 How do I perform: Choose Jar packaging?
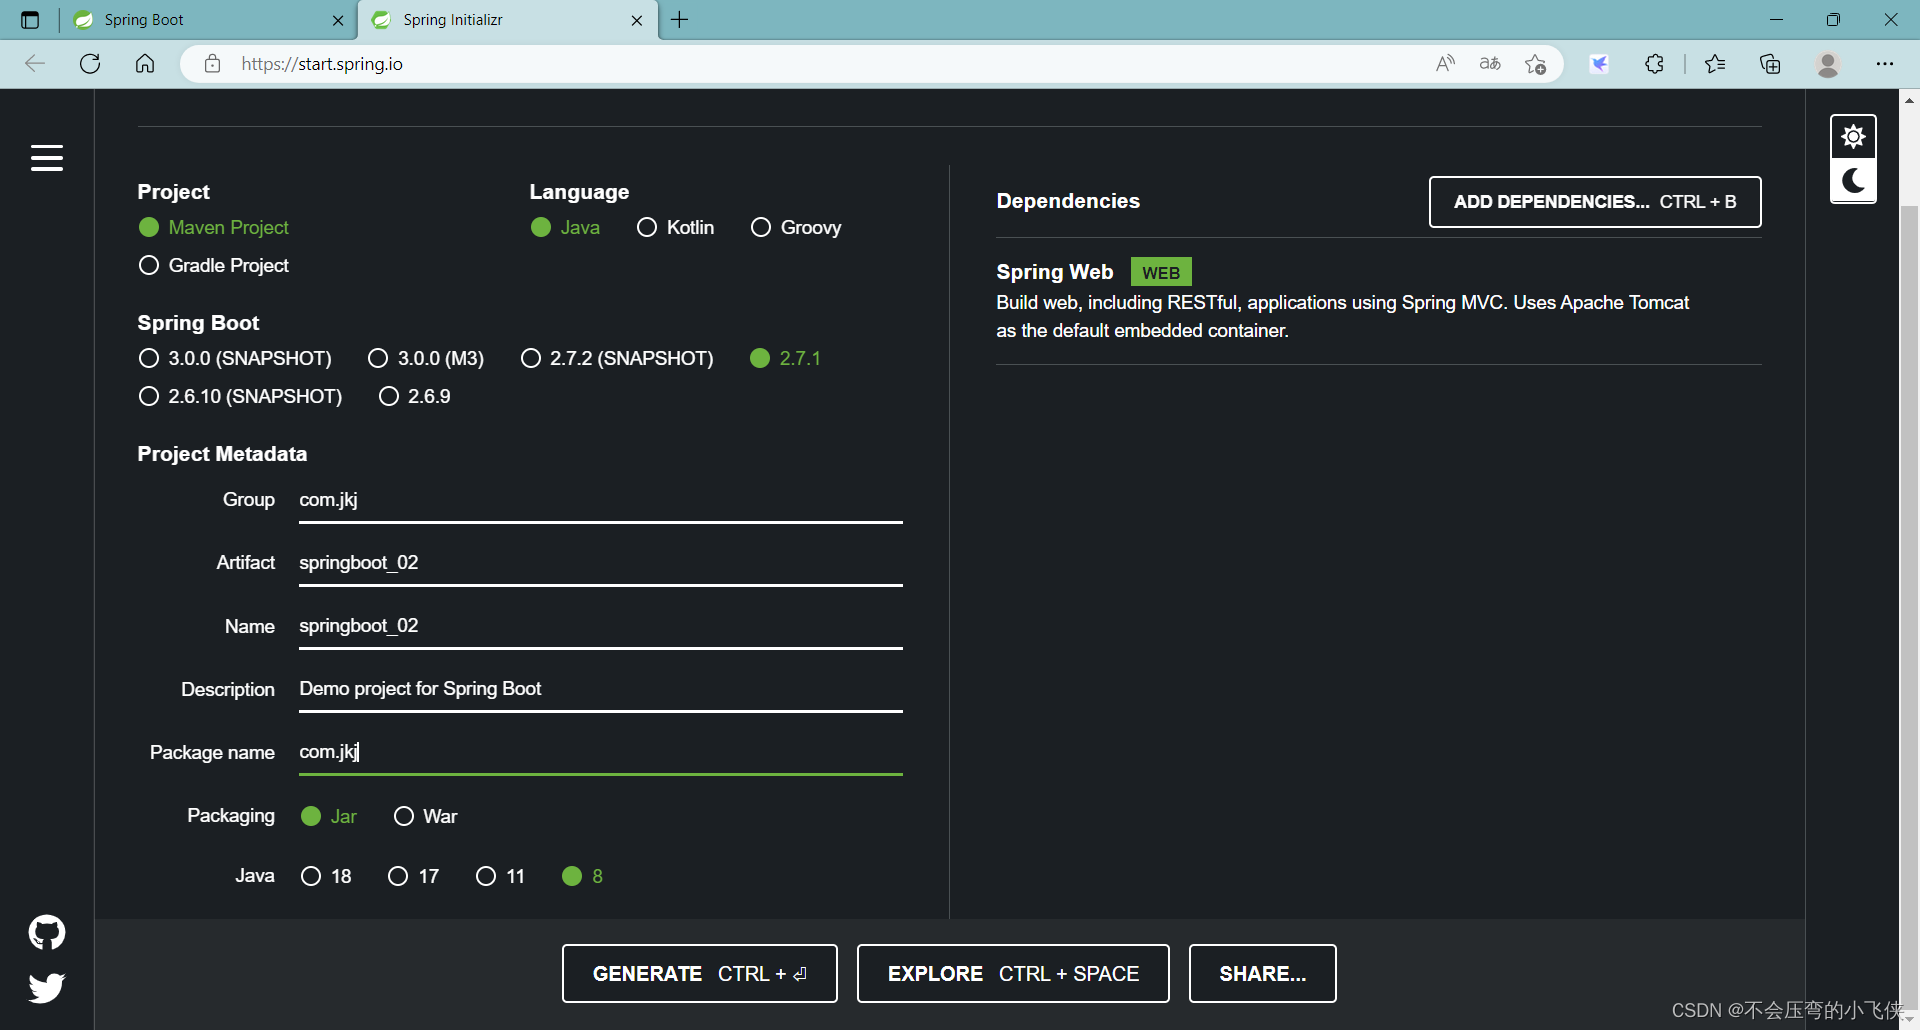click(x=329, y=817)
